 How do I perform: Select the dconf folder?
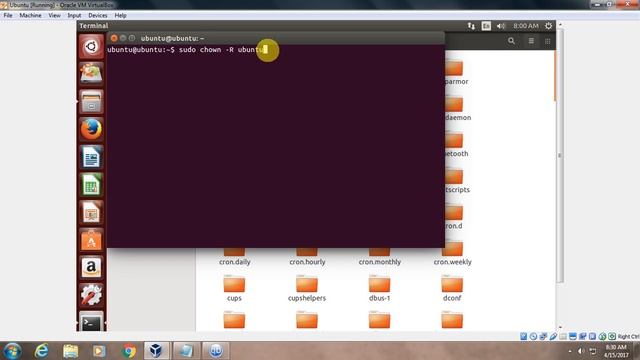coord(452,288)
